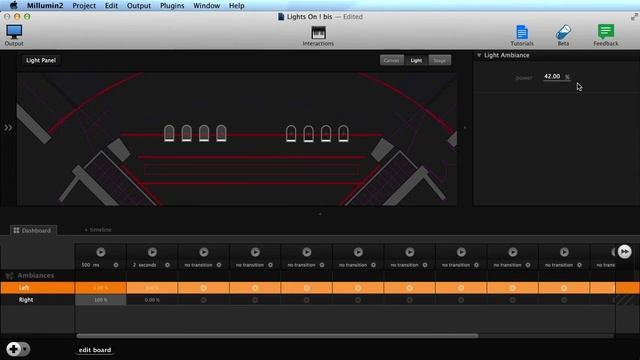Toggle the Right ambiance circle in ninth column
The image size is (640, 360).
[x=512, y=300]
